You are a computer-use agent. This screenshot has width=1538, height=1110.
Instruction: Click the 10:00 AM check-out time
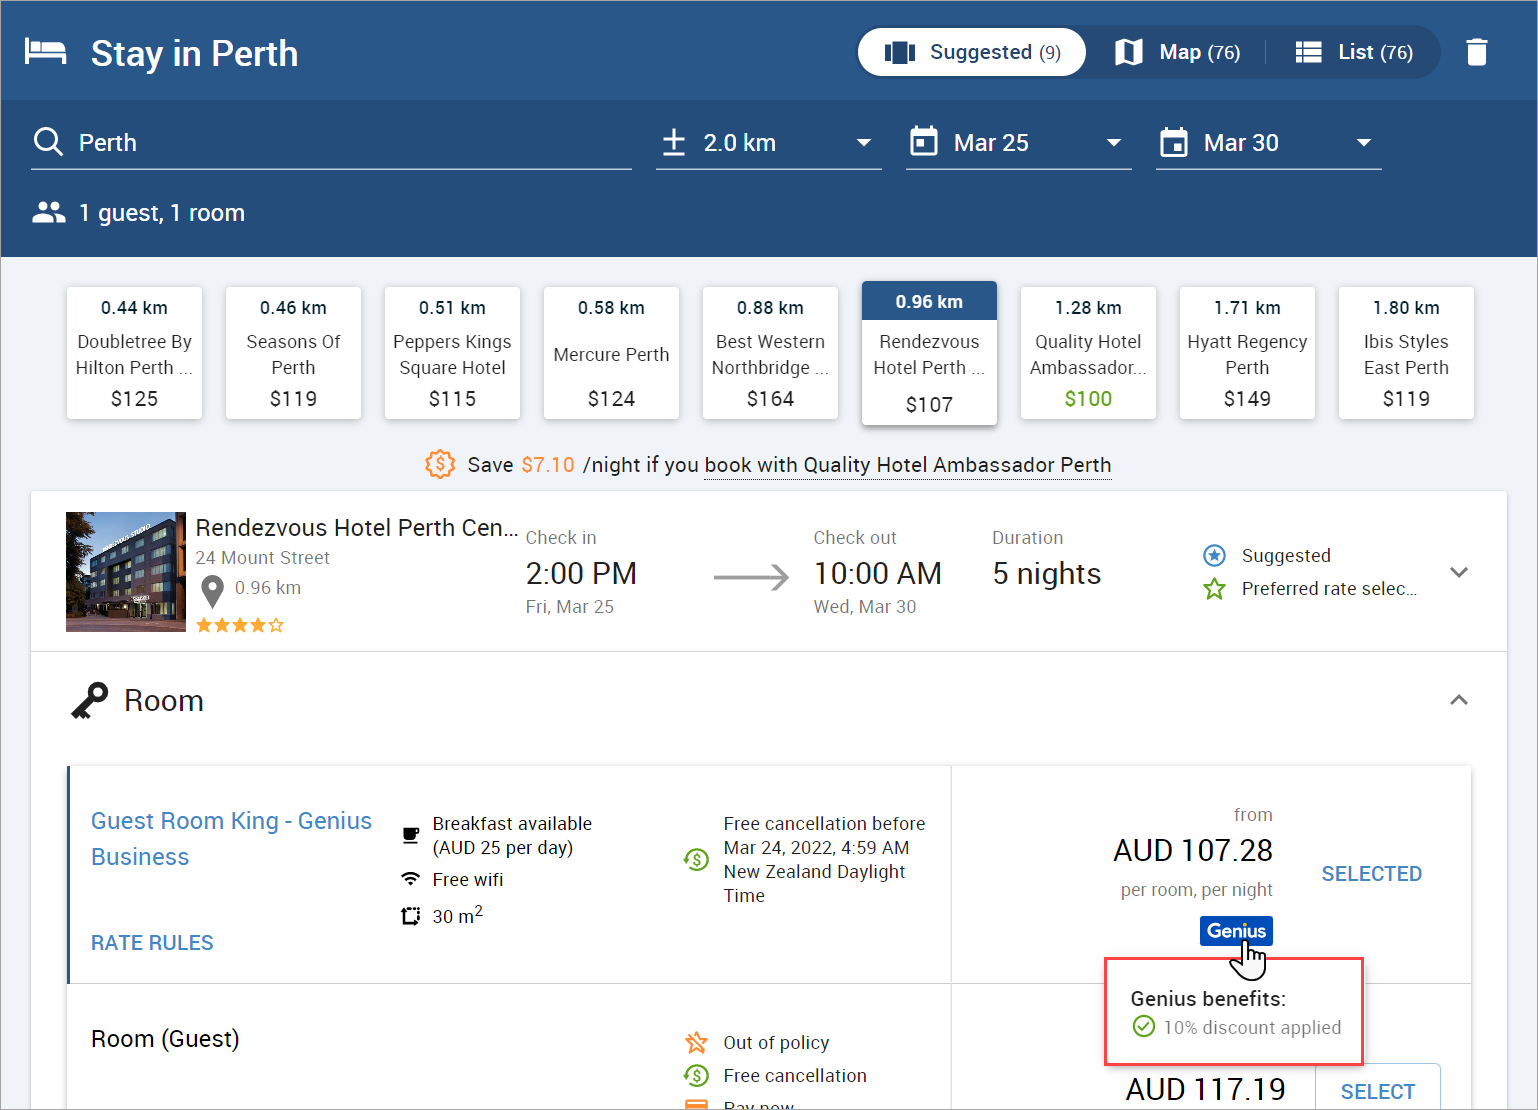point(877,573)
